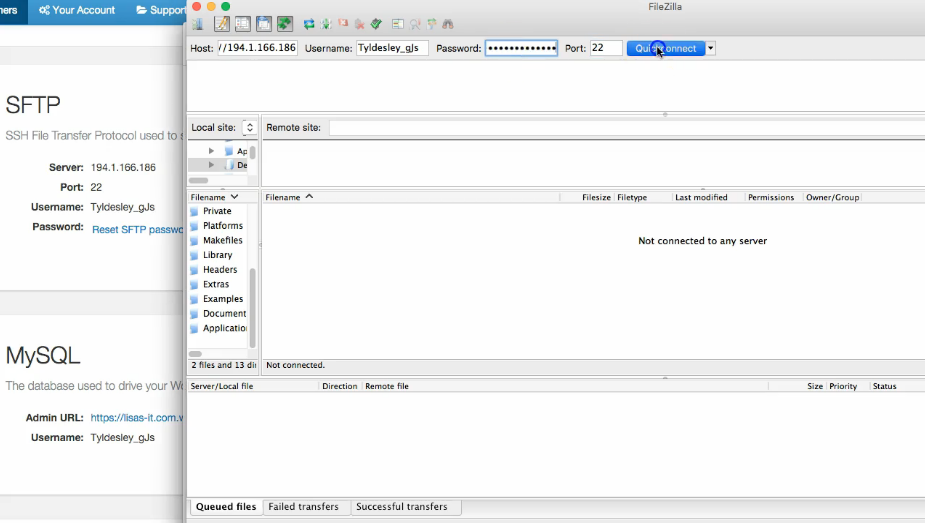
Task: Open the Site Manager icon
Action: click(198, 24)
